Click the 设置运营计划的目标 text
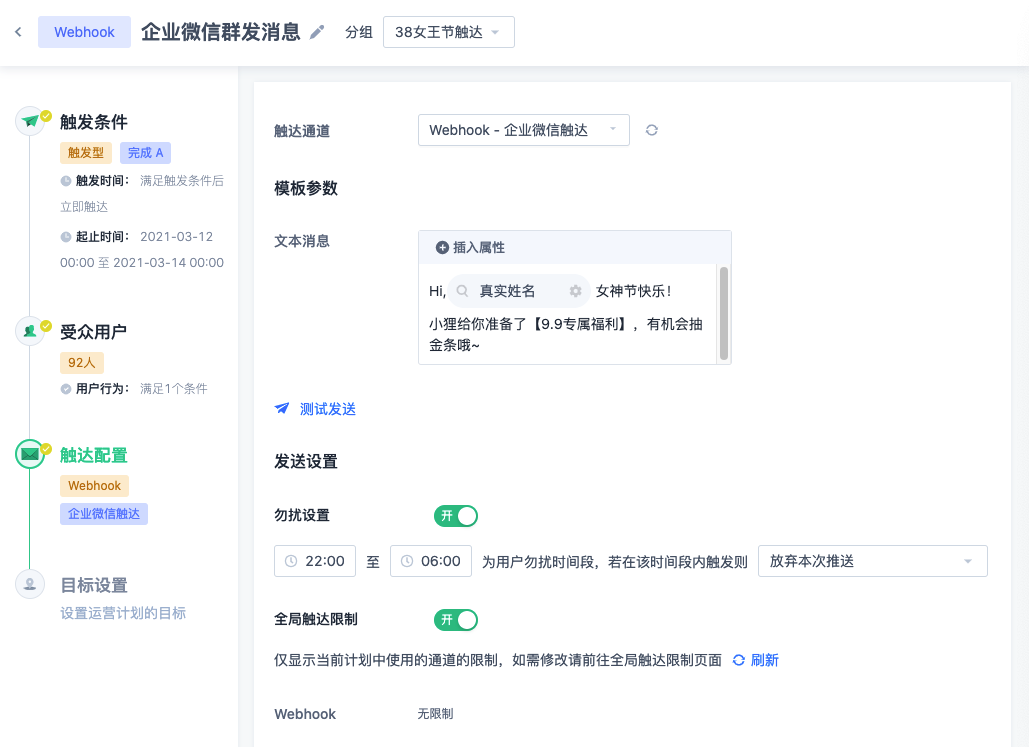 pos(123,613)
